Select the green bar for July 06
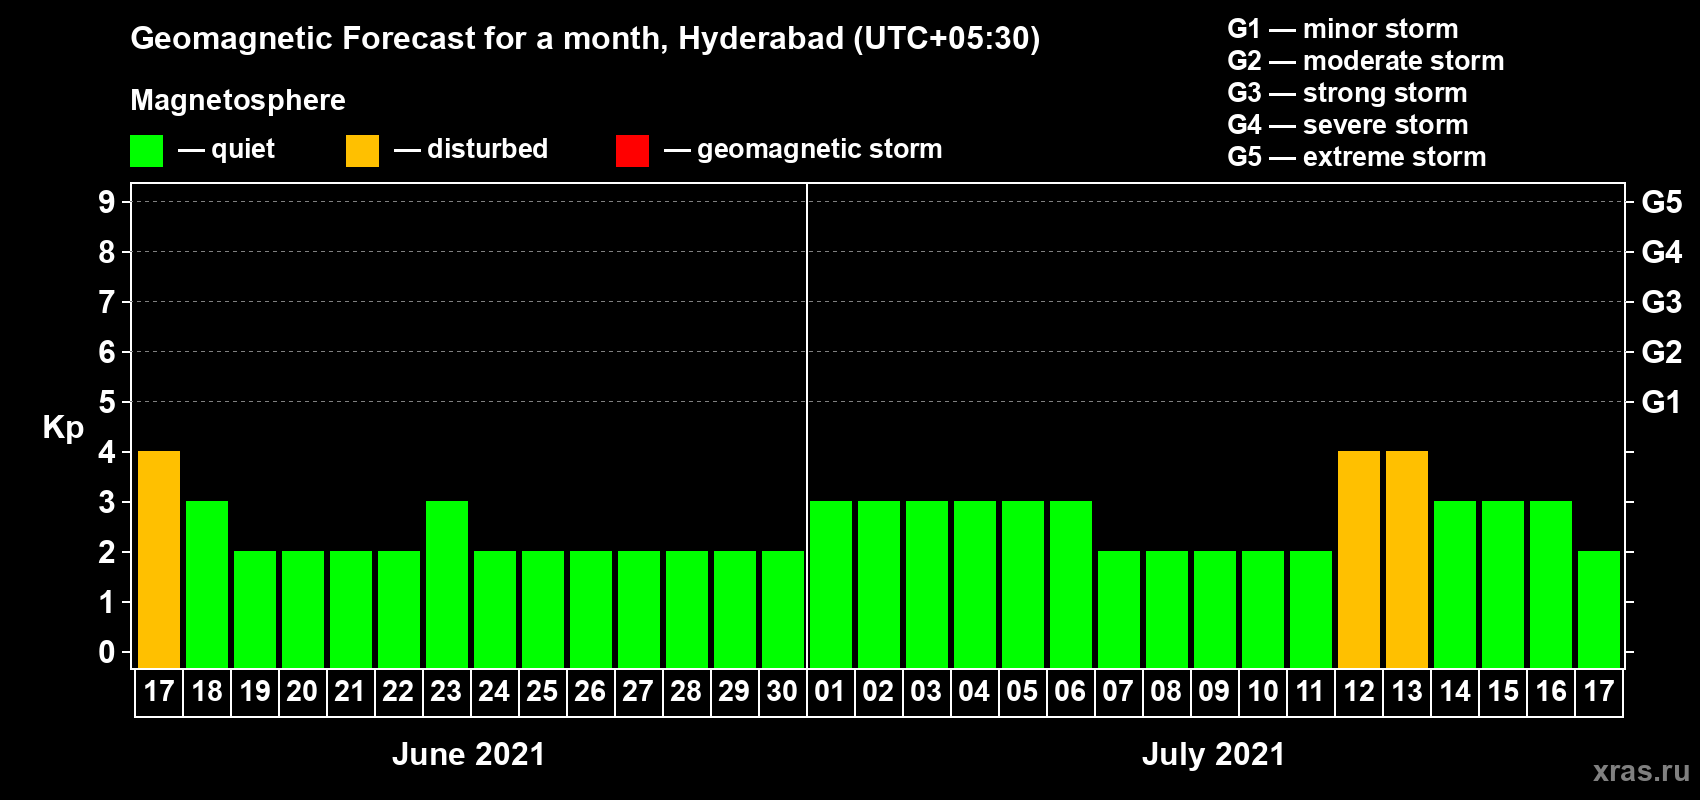 tap(1071, 584)
